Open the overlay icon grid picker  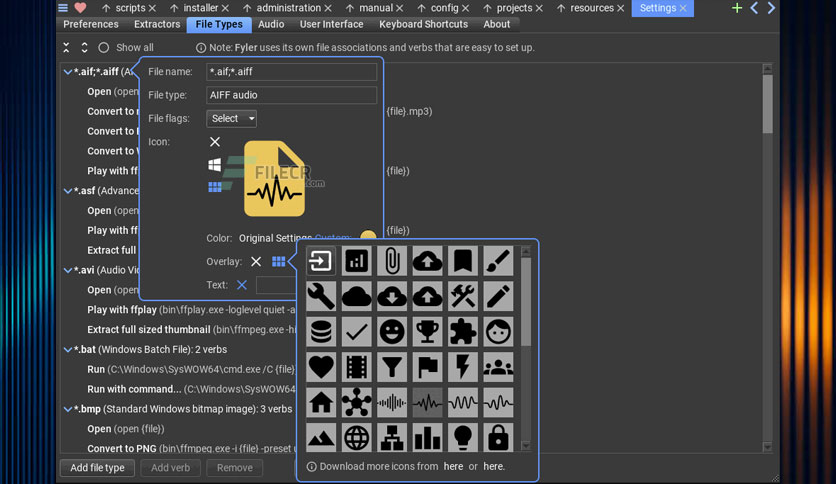[x=278, y=261]
